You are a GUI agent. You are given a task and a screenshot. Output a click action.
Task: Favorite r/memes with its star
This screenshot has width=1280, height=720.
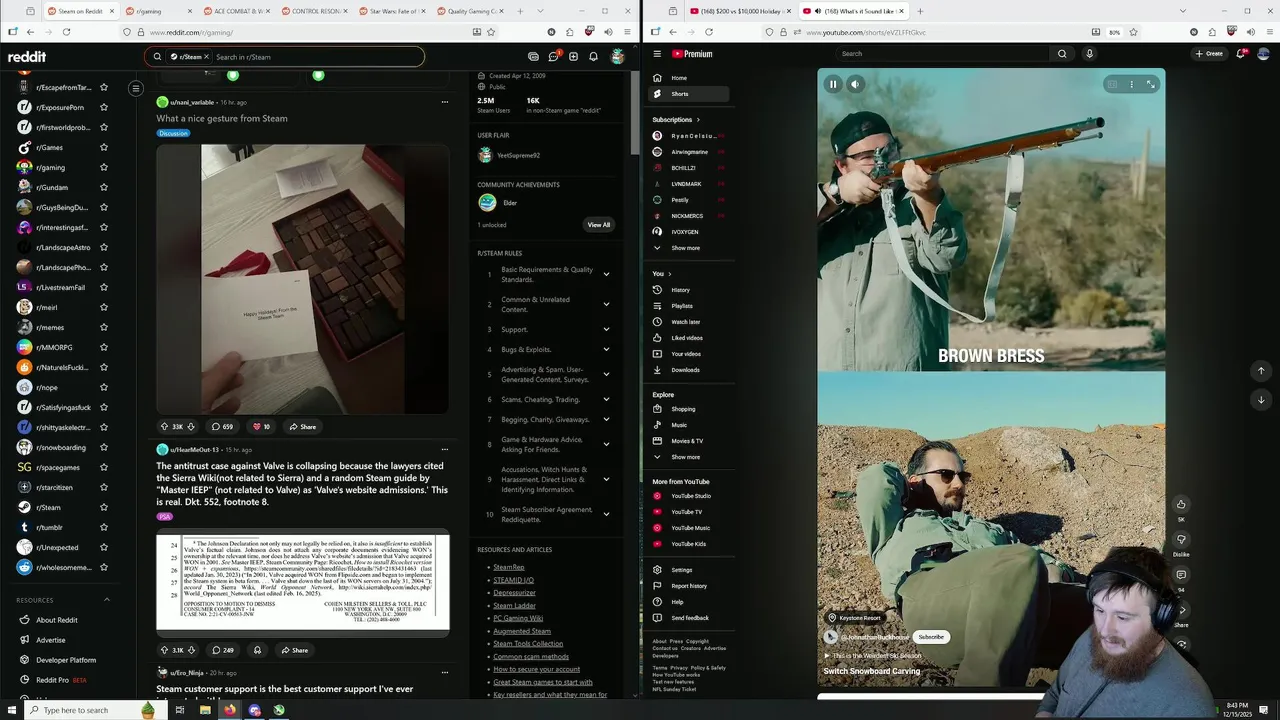pyautogui.click(x=103, y=328)
